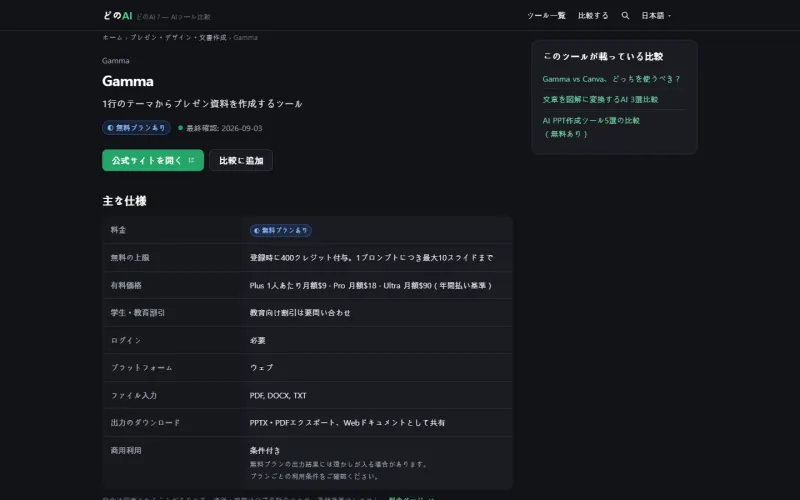Viewport: 800px width, 500px height.
Task: Click 最終確認: 2026-09-03 text
Action: (x=224, y=128)
